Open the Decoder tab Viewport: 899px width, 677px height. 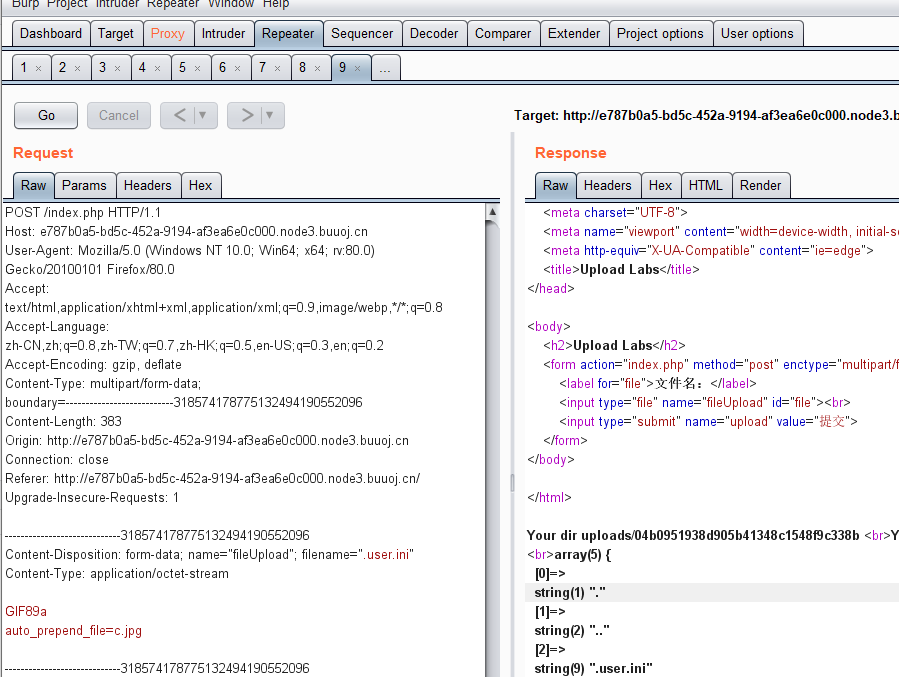point(434,34)
